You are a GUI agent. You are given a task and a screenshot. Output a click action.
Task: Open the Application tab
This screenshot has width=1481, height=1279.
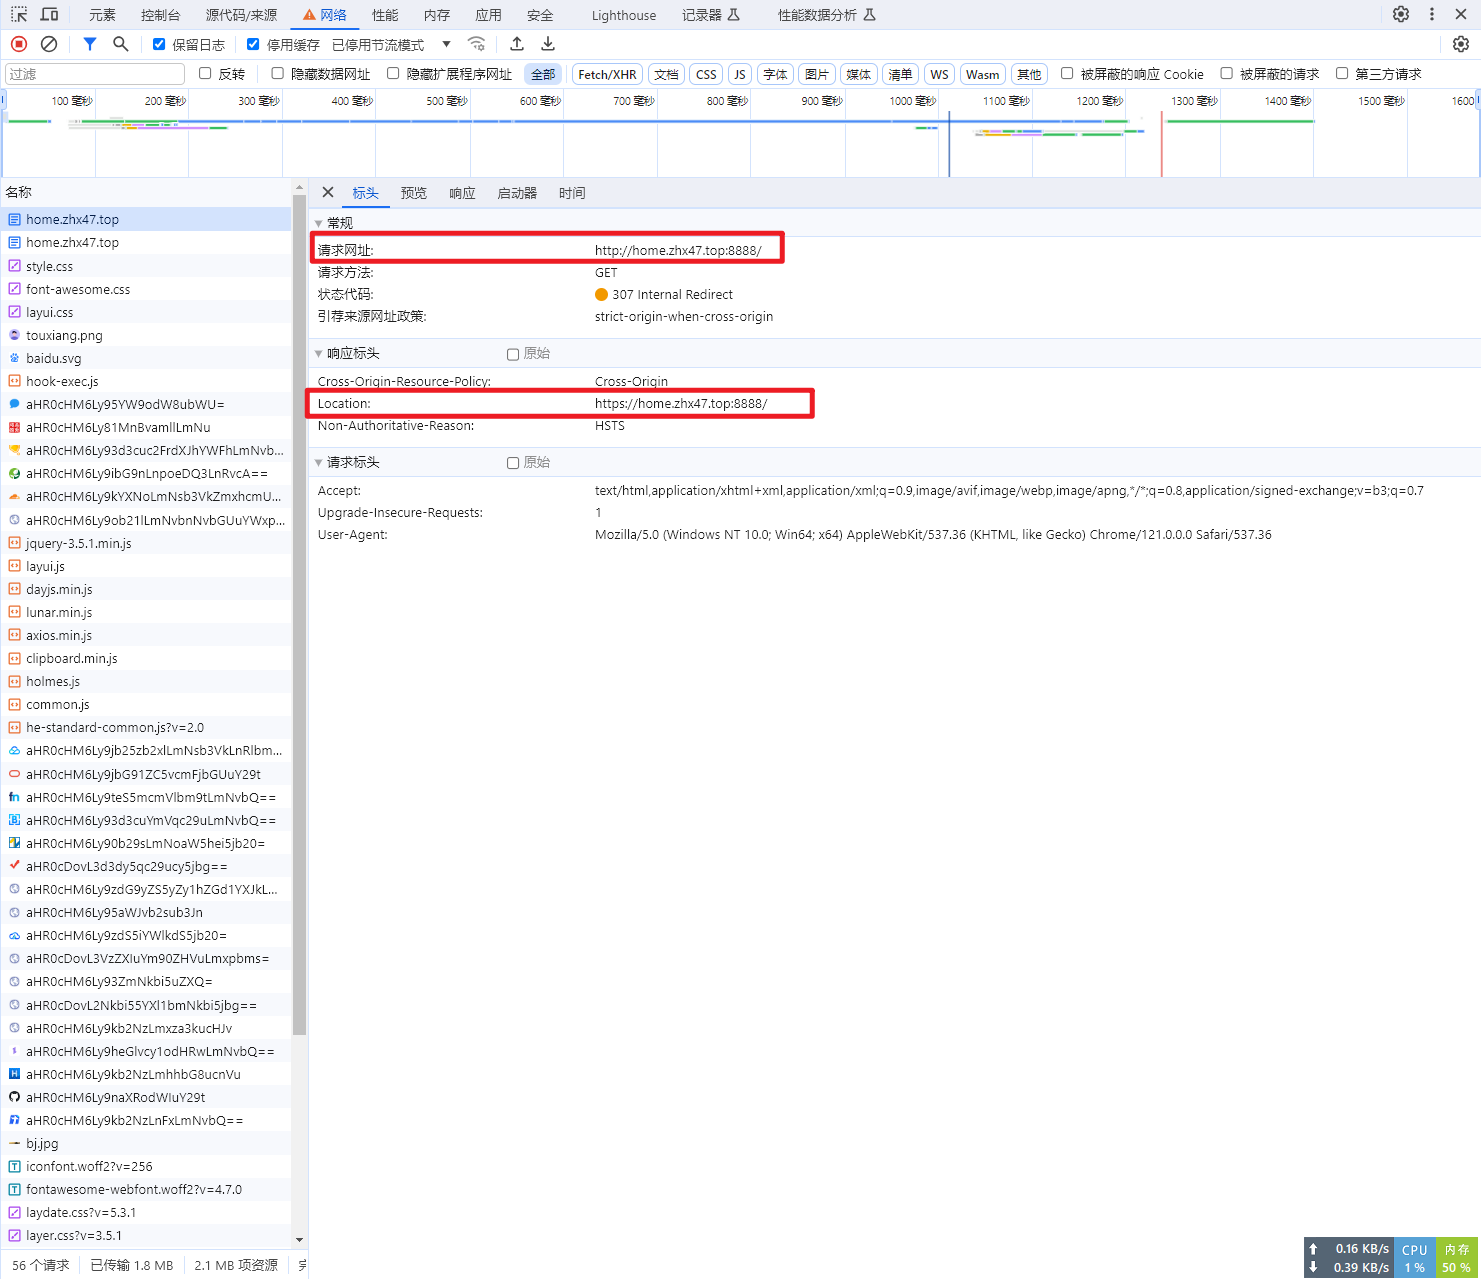(489, 15)
